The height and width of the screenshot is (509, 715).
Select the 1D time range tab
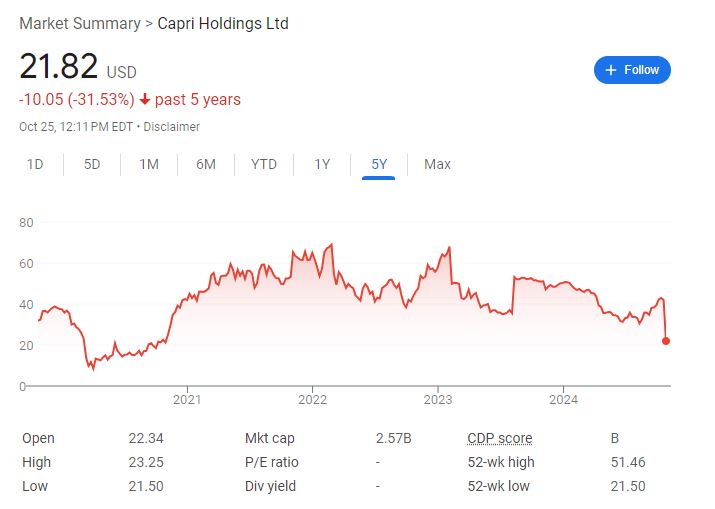click(x=35, y=164)
